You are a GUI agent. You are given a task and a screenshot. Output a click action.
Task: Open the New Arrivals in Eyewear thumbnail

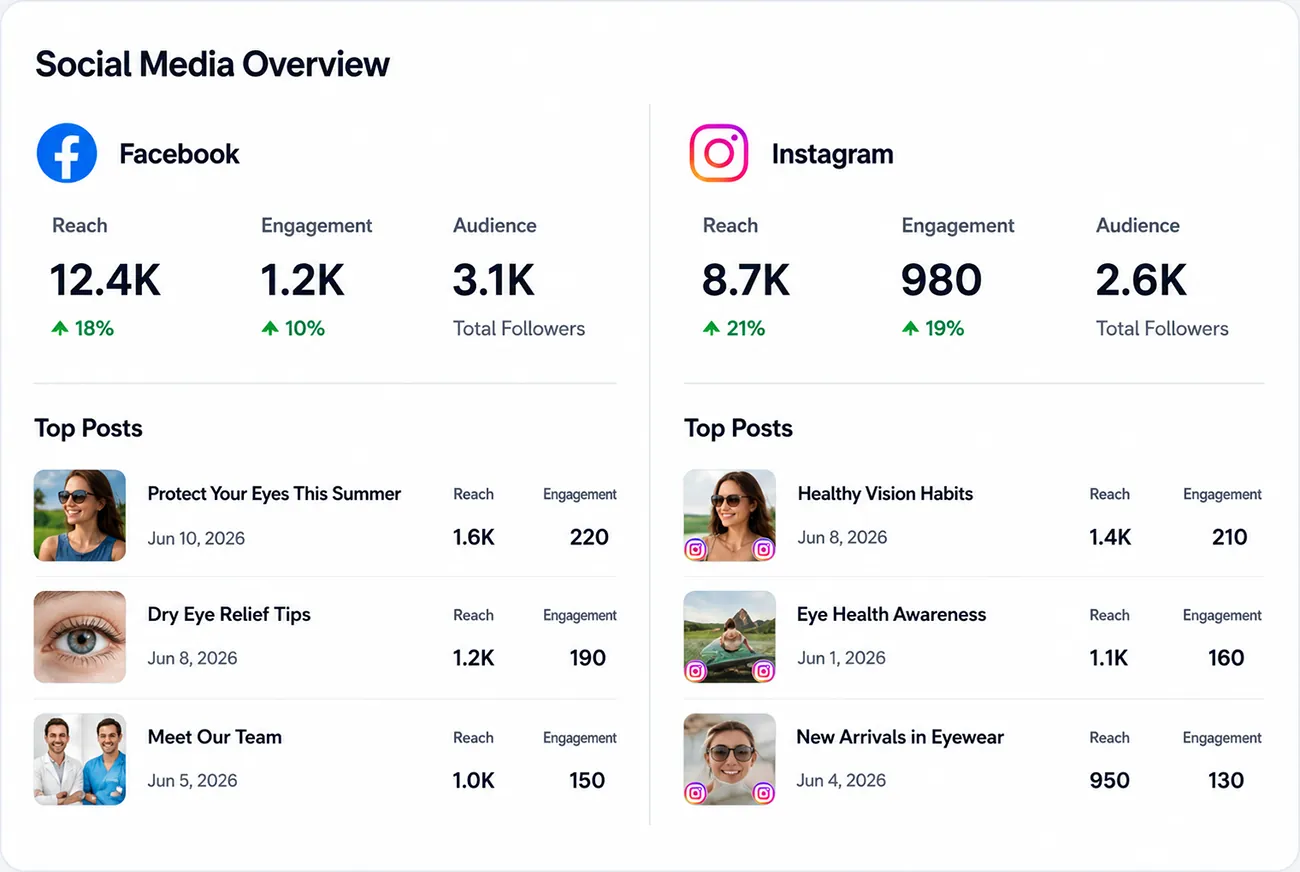click(729, 759)
